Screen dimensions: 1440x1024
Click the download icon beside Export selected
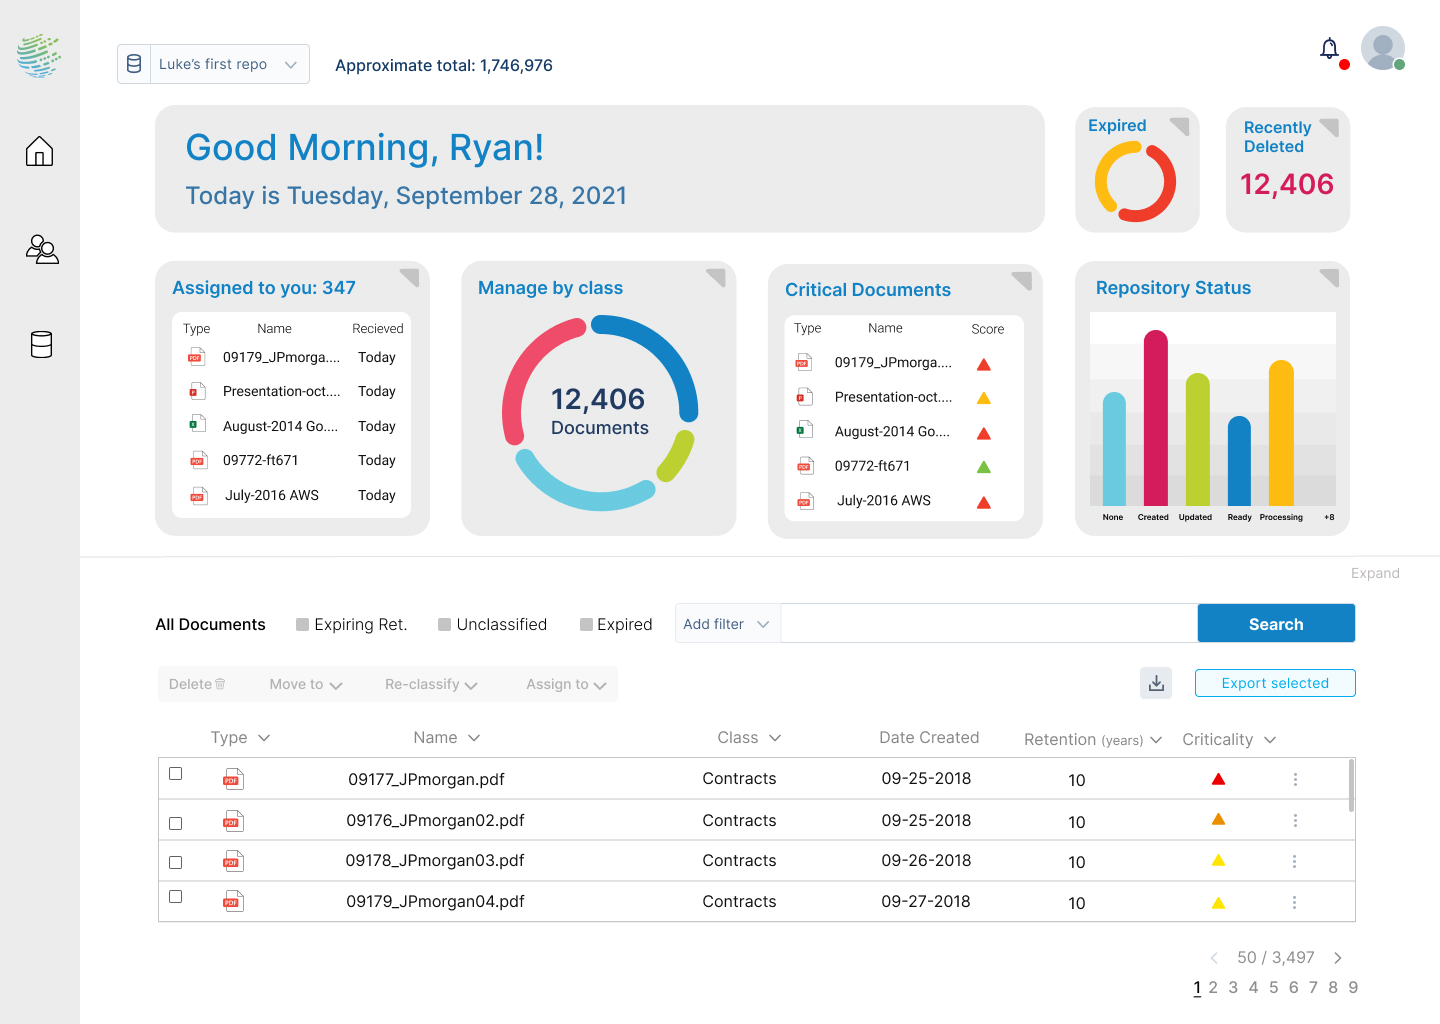point(1156,683)
